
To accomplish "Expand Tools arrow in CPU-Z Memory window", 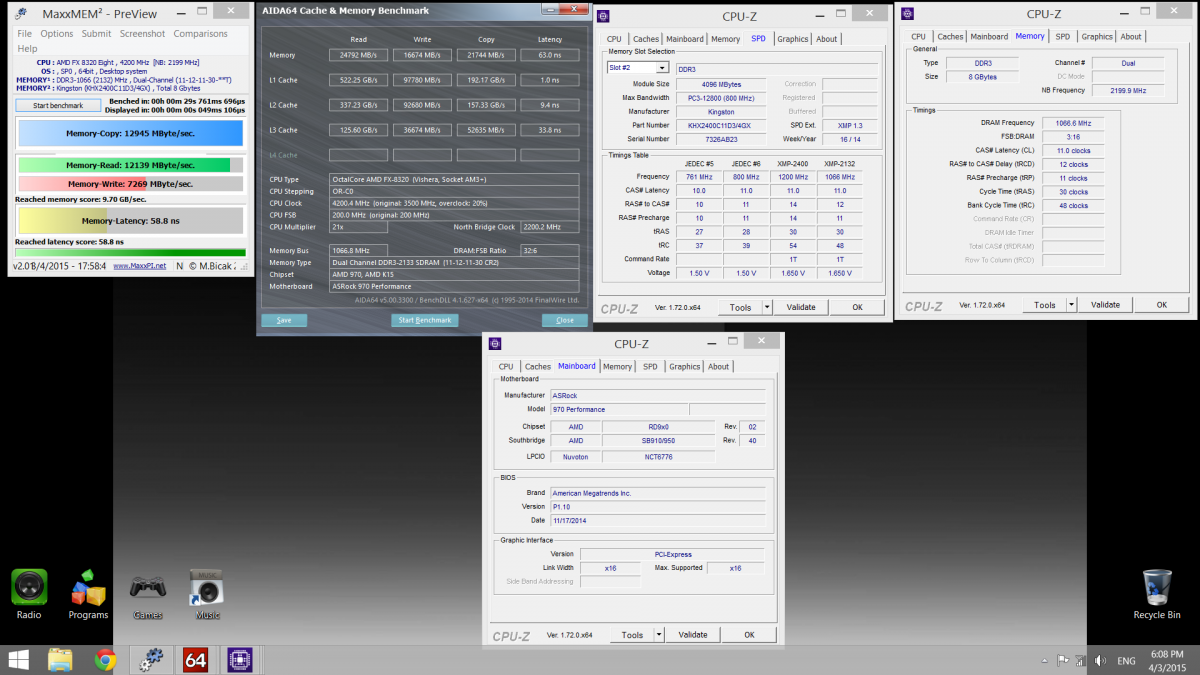I will click(x=1071, y=305).
